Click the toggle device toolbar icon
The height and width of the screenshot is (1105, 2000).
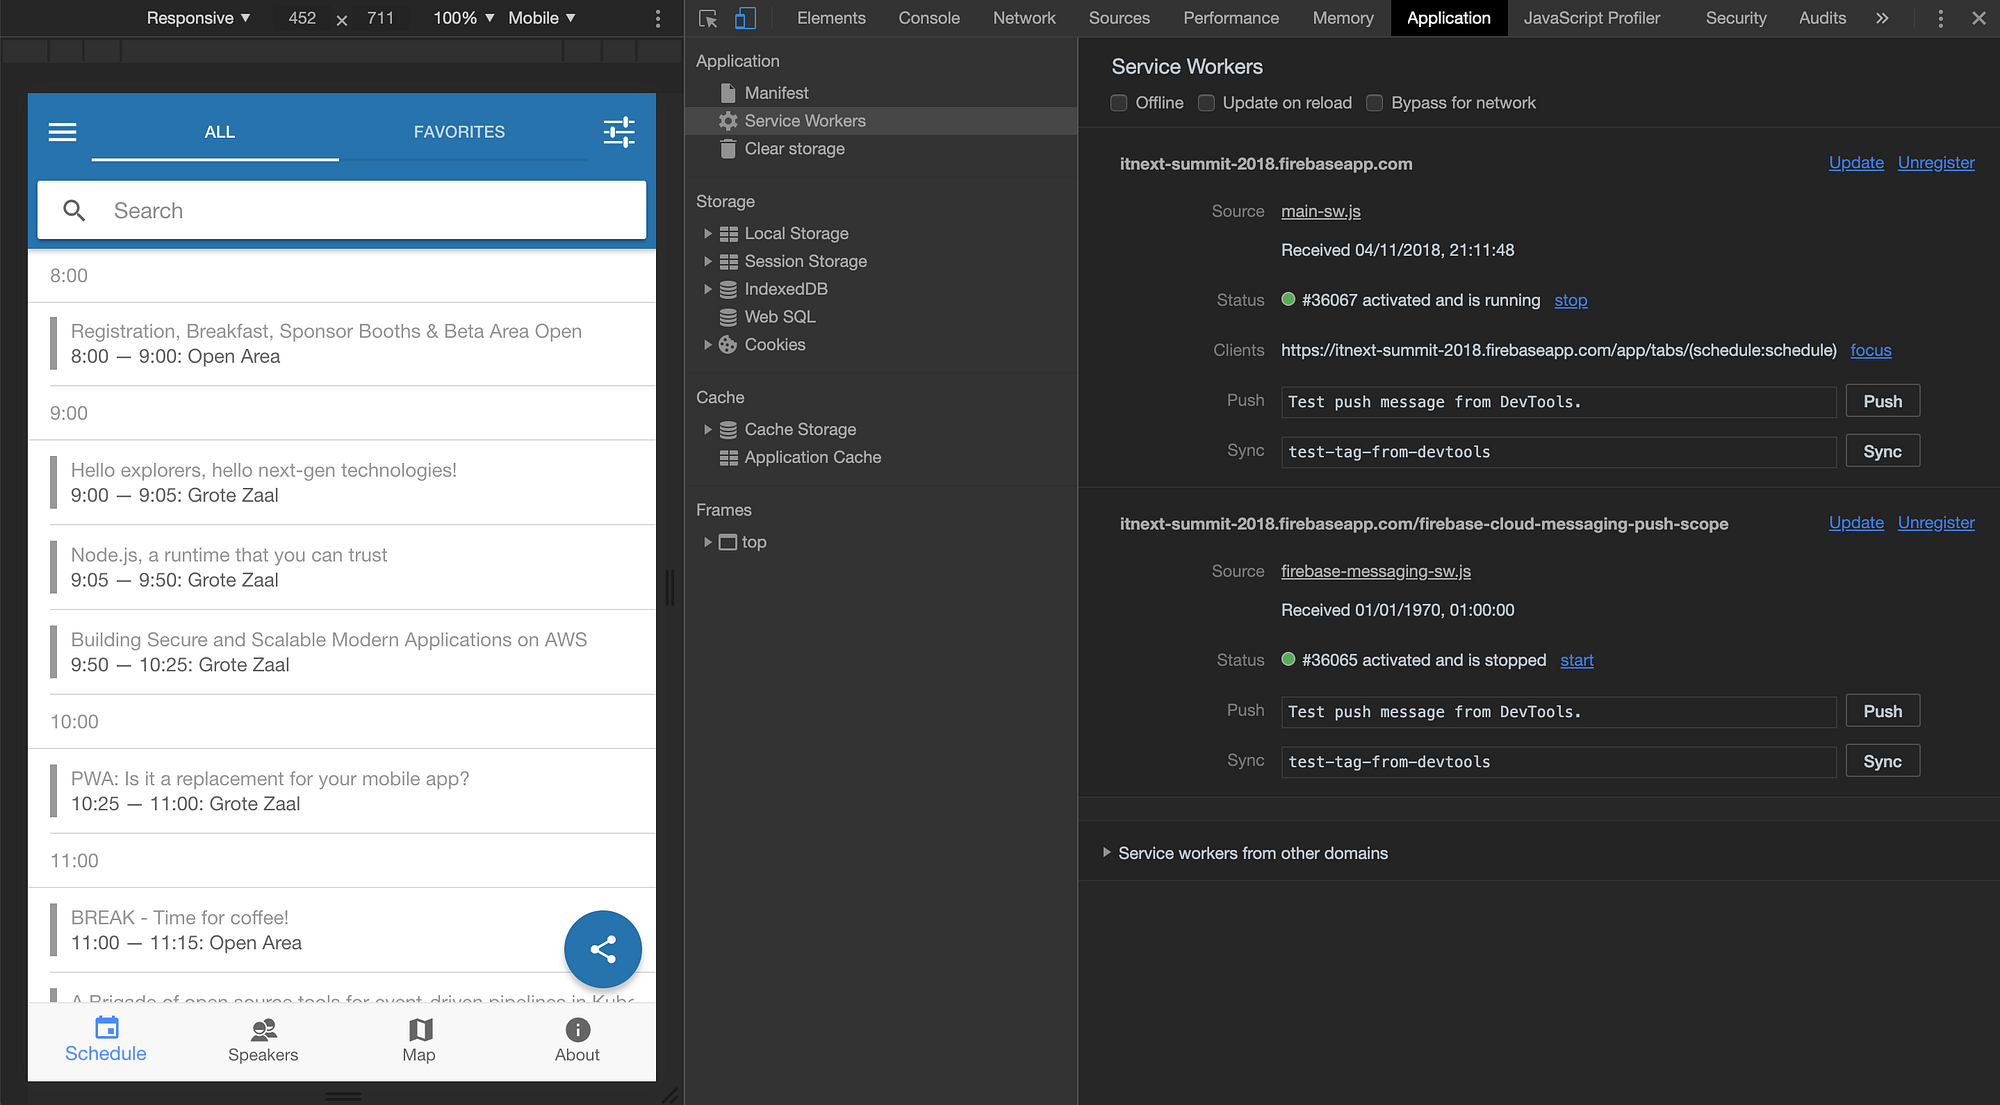(x=744, y=18)
